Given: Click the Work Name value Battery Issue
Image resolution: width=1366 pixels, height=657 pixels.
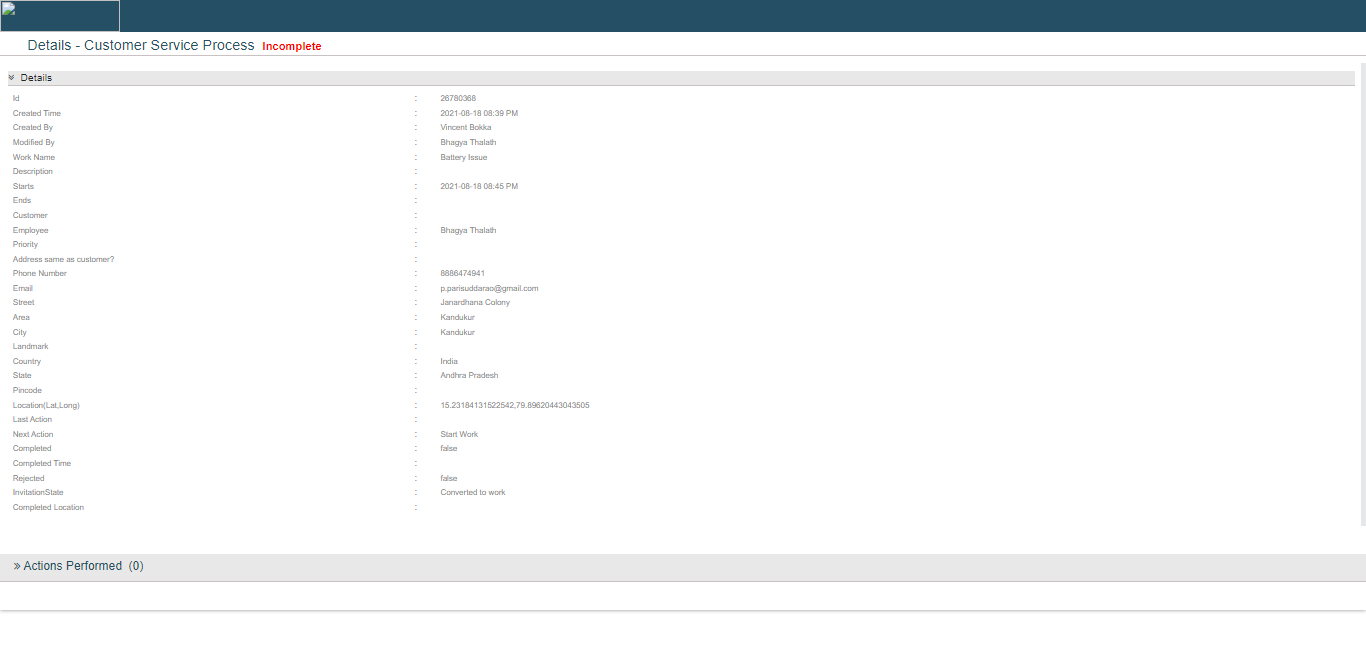Looking at the screenshot, I should point(464,157).
